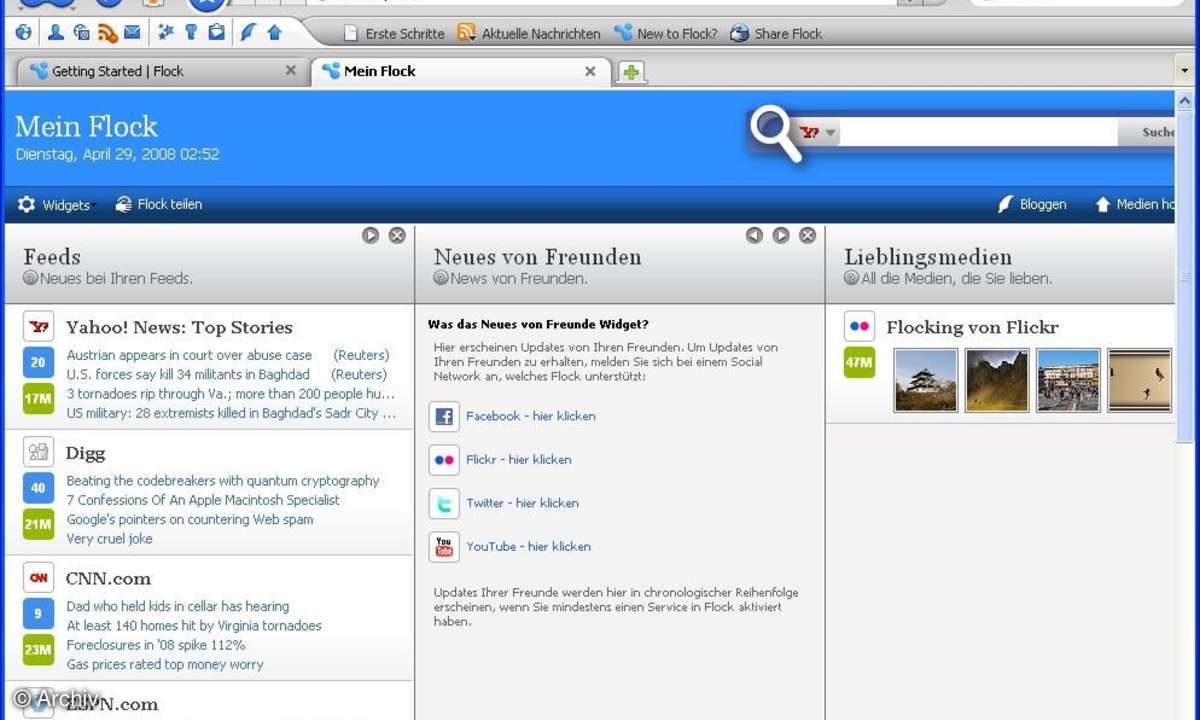Switch to the Mein Flock tab
Viewport: 1200px width, 720px height.
460,71
